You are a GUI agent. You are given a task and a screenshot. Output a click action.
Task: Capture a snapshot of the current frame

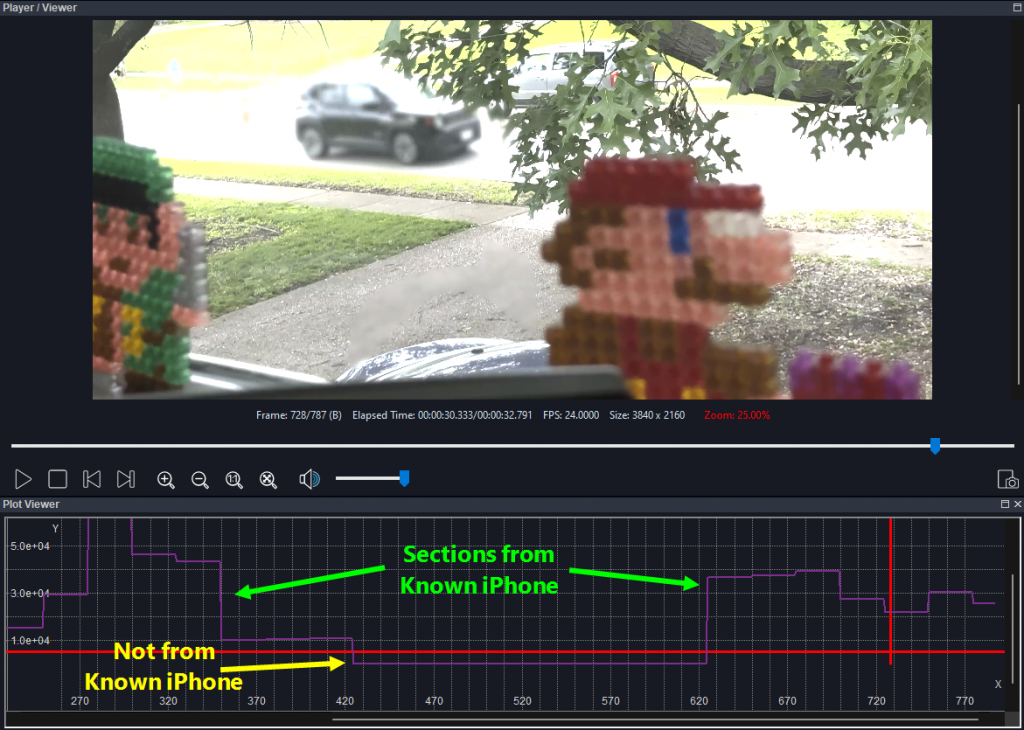[x=1008, y=480]
